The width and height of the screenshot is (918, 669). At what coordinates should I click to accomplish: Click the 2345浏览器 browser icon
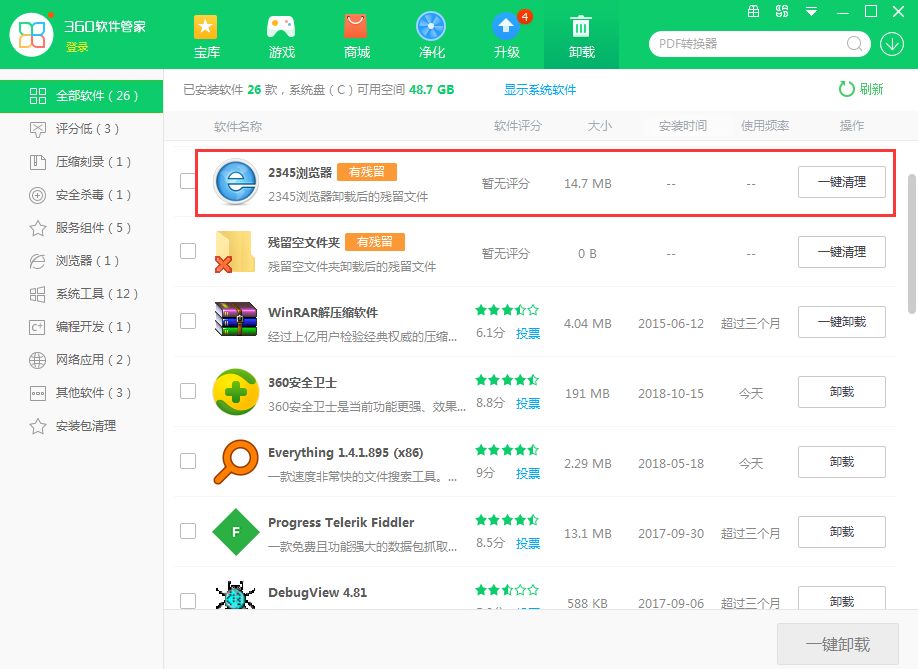[x=235, y=181]
